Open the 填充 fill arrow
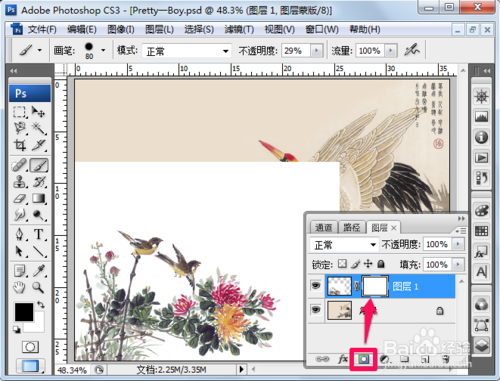Screen dimensions: 500x381 (458, 264)
